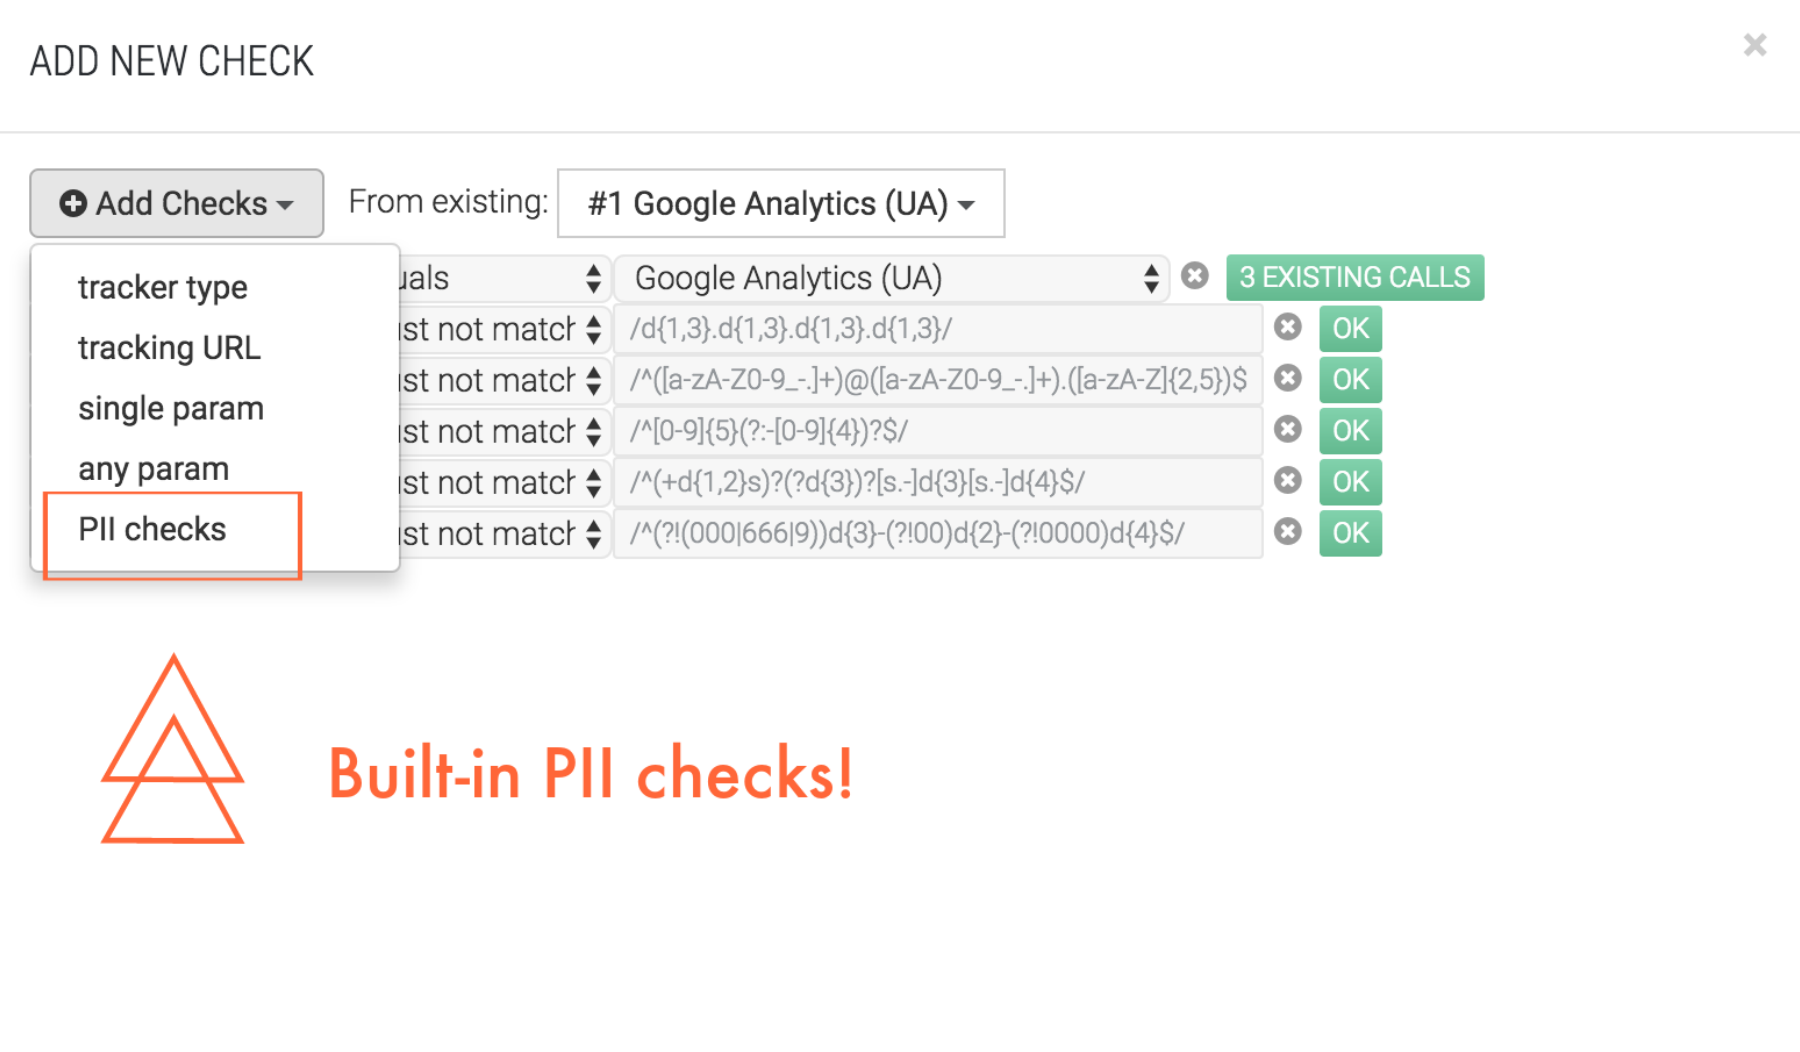The image size is (1800, 1052).
Task: Remove the Google Analytics (UA) tracker type check
Action: 1194,276
